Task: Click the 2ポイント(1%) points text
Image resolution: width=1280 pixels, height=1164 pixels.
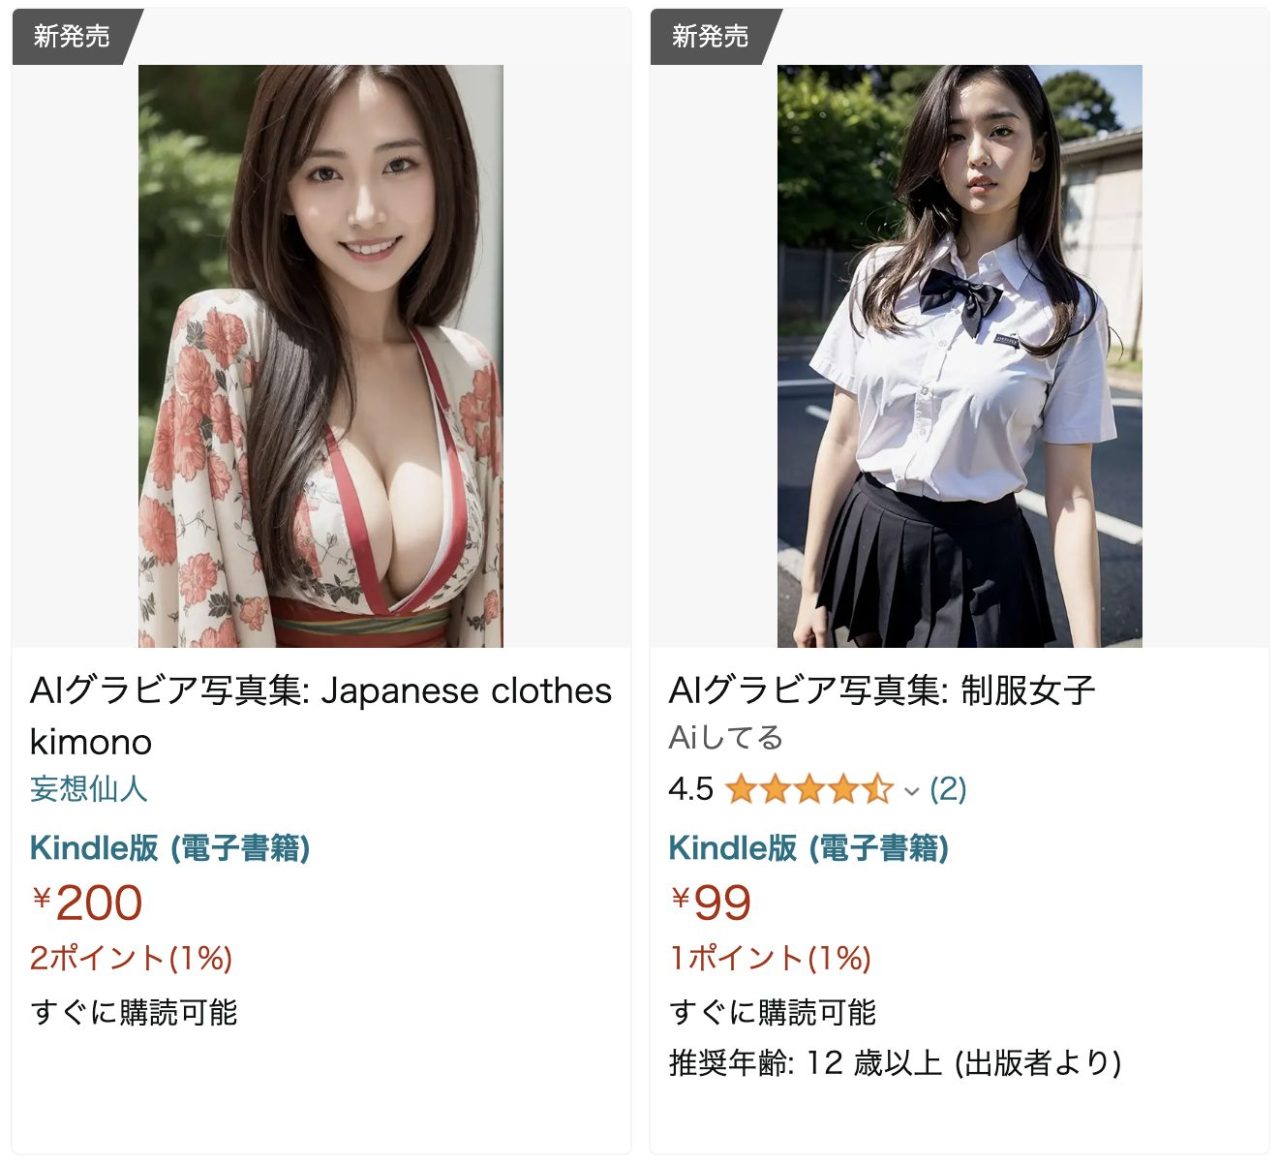Action: [x=131, y=958]
